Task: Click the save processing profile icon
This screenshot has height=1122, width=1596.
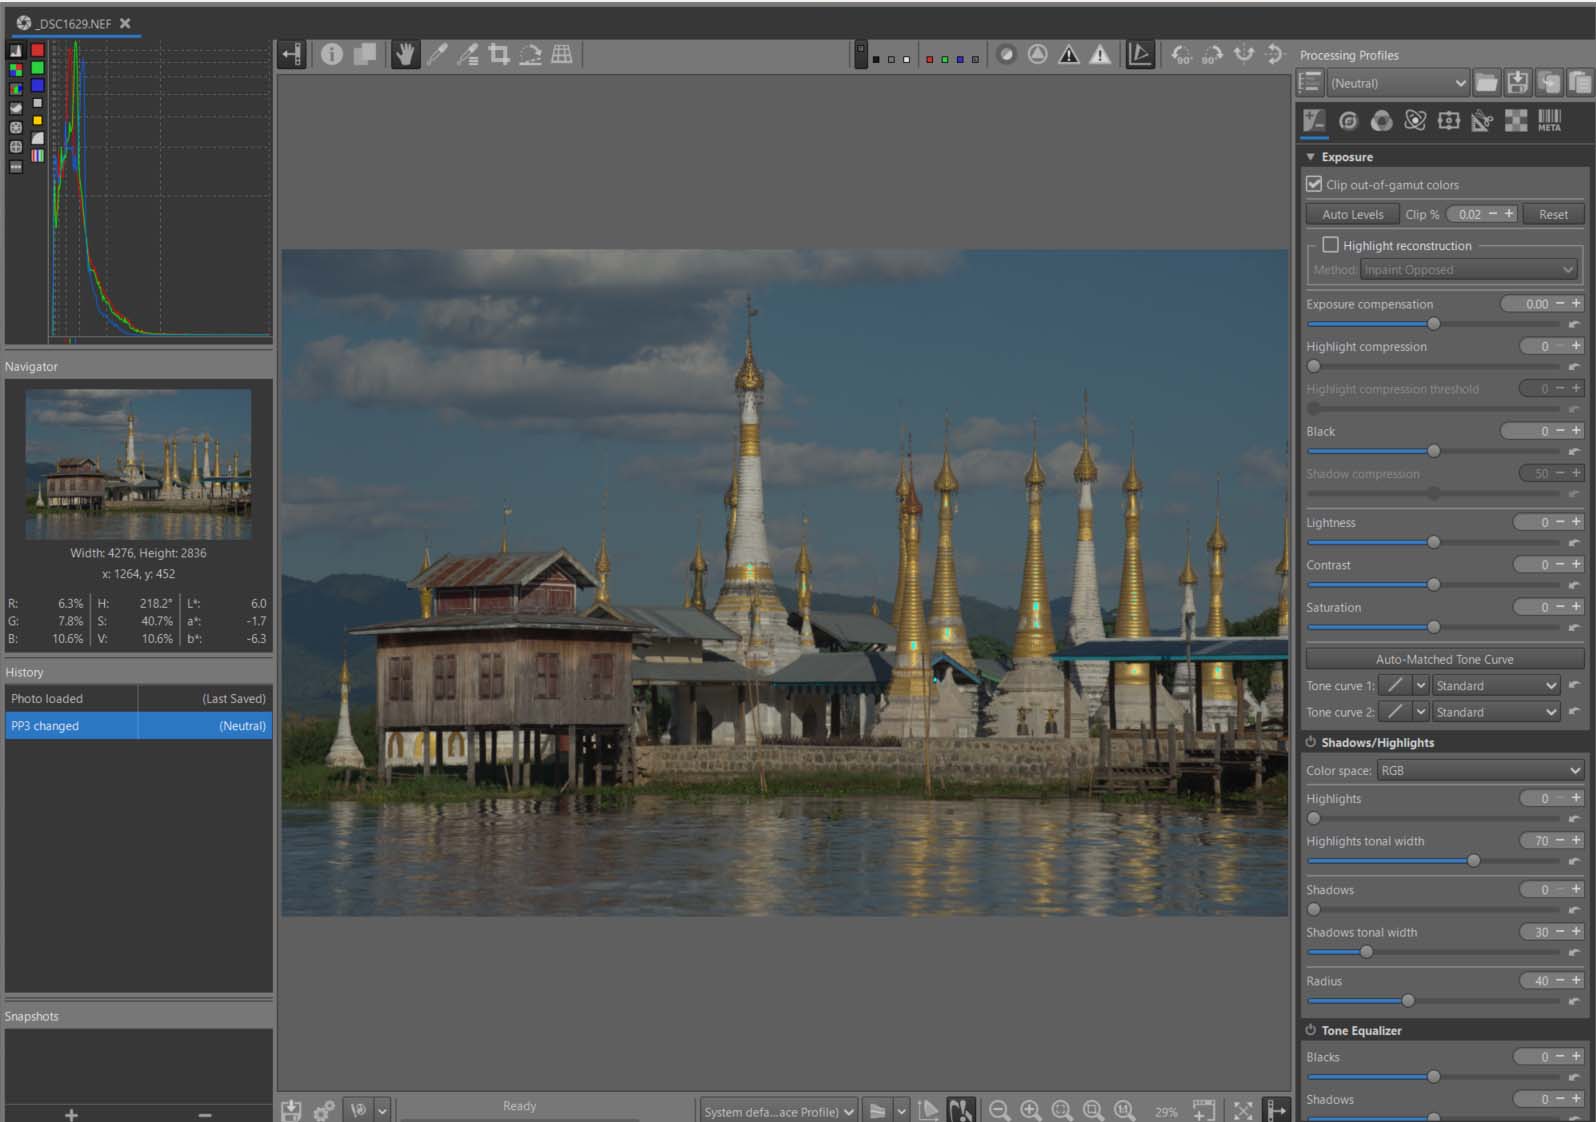Action: (1517, 83)
